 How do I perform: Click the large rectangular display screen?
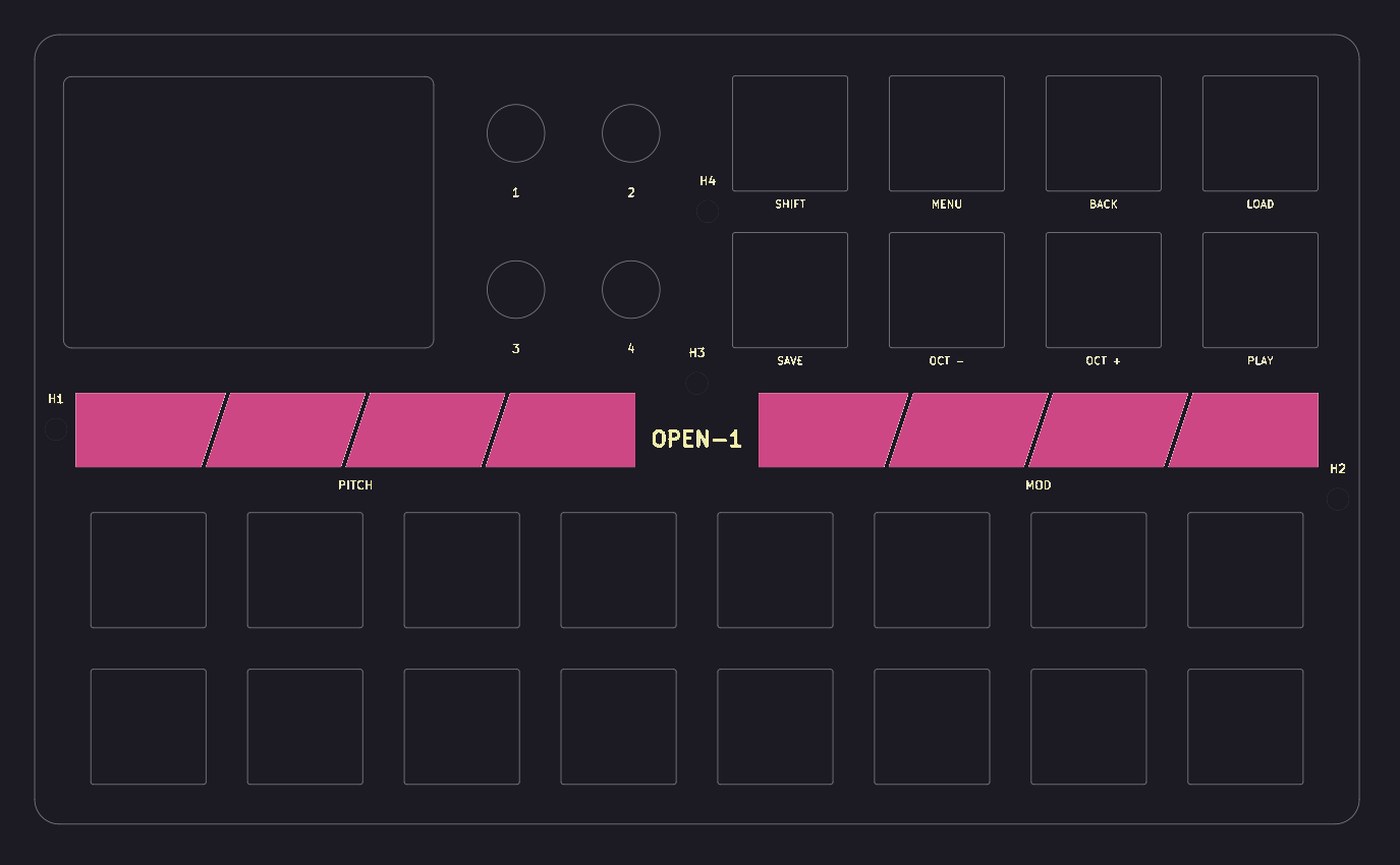coord(249,212)
